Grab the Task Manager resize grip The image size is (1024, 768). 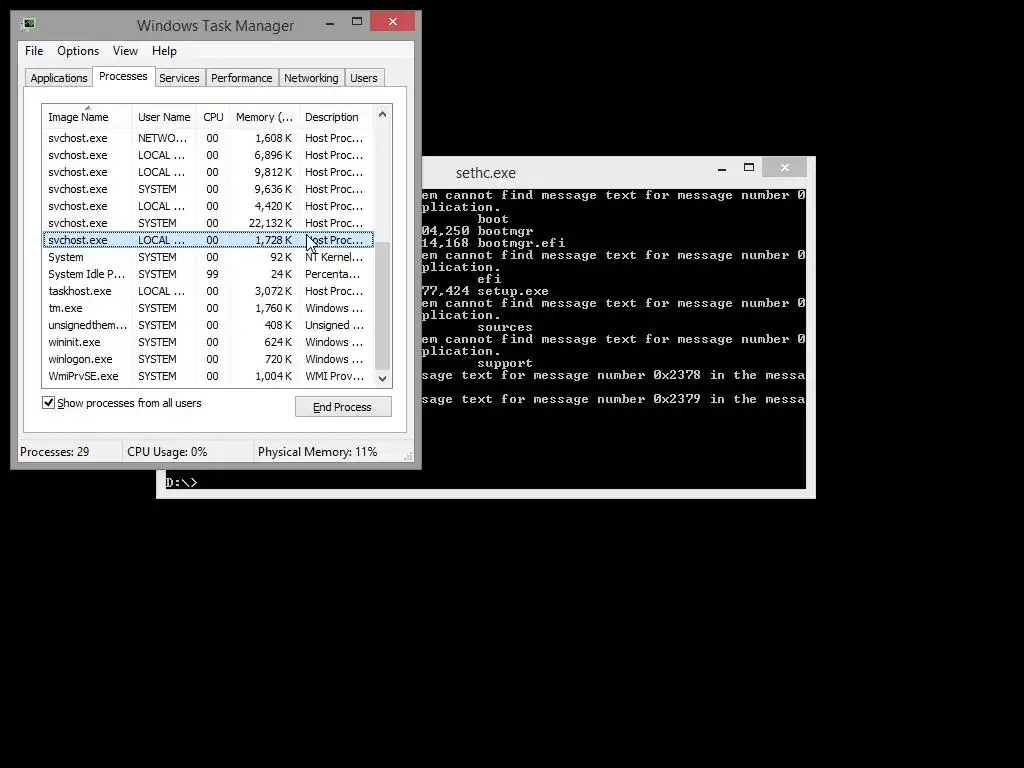tap(408, 456)
